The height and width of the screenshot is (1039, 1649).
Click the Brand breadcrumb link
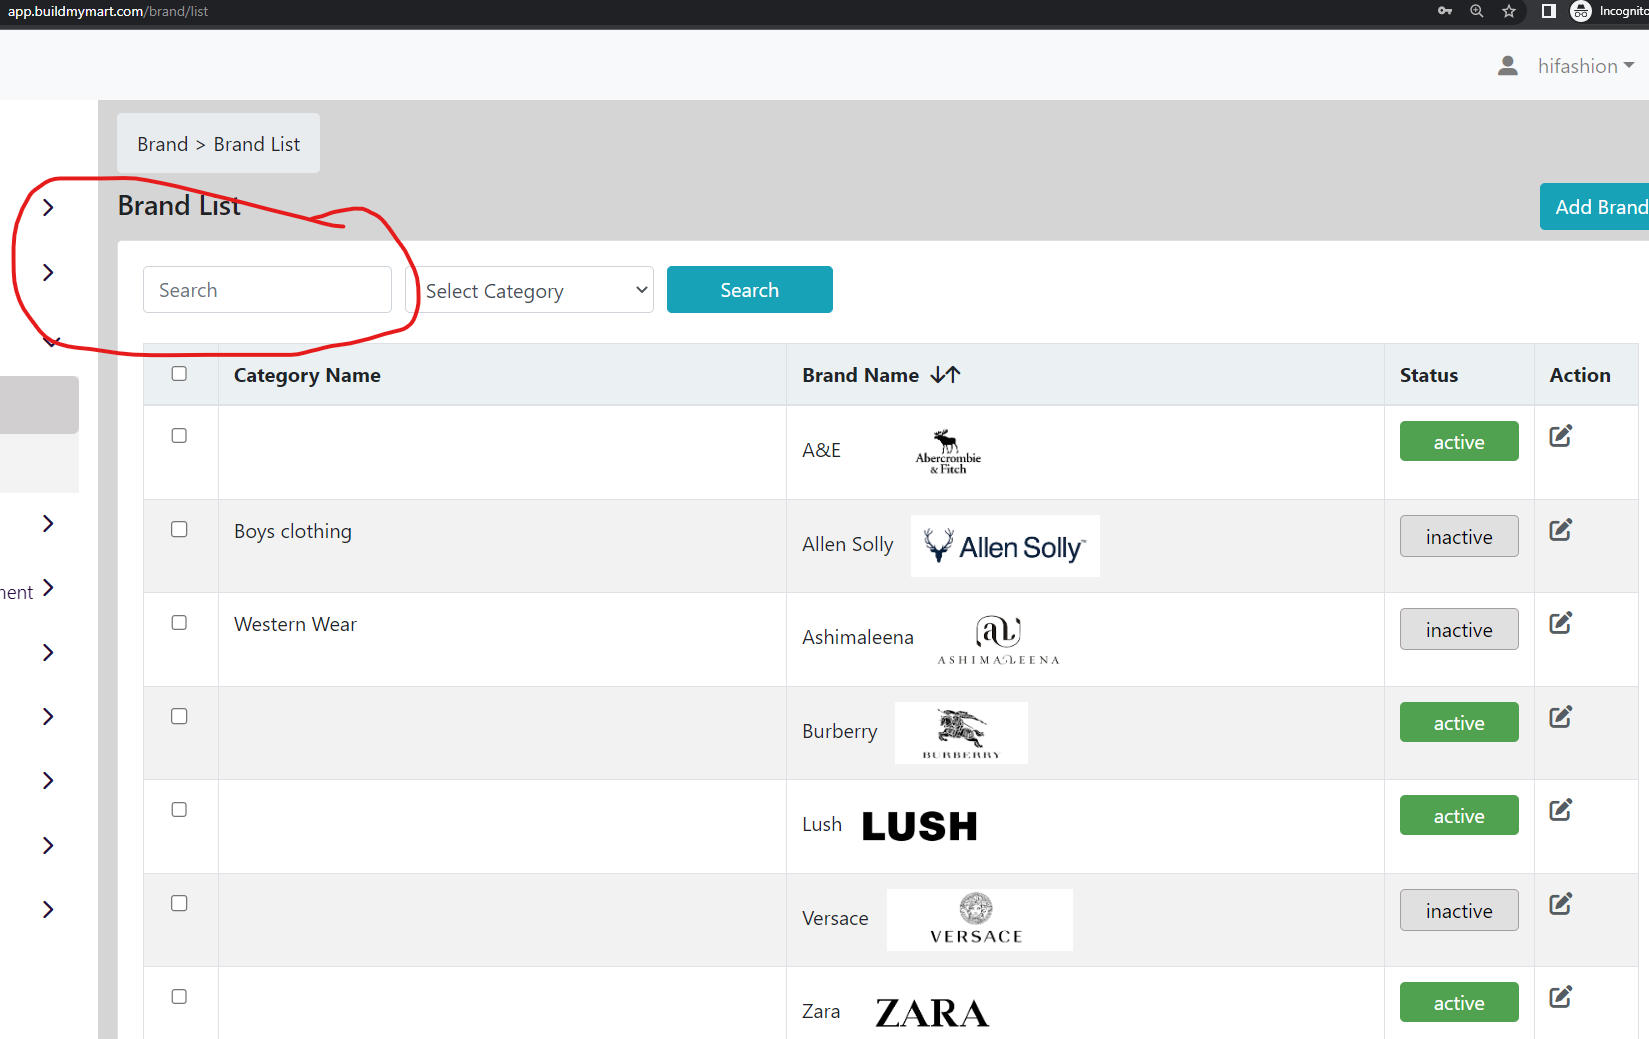163,144
